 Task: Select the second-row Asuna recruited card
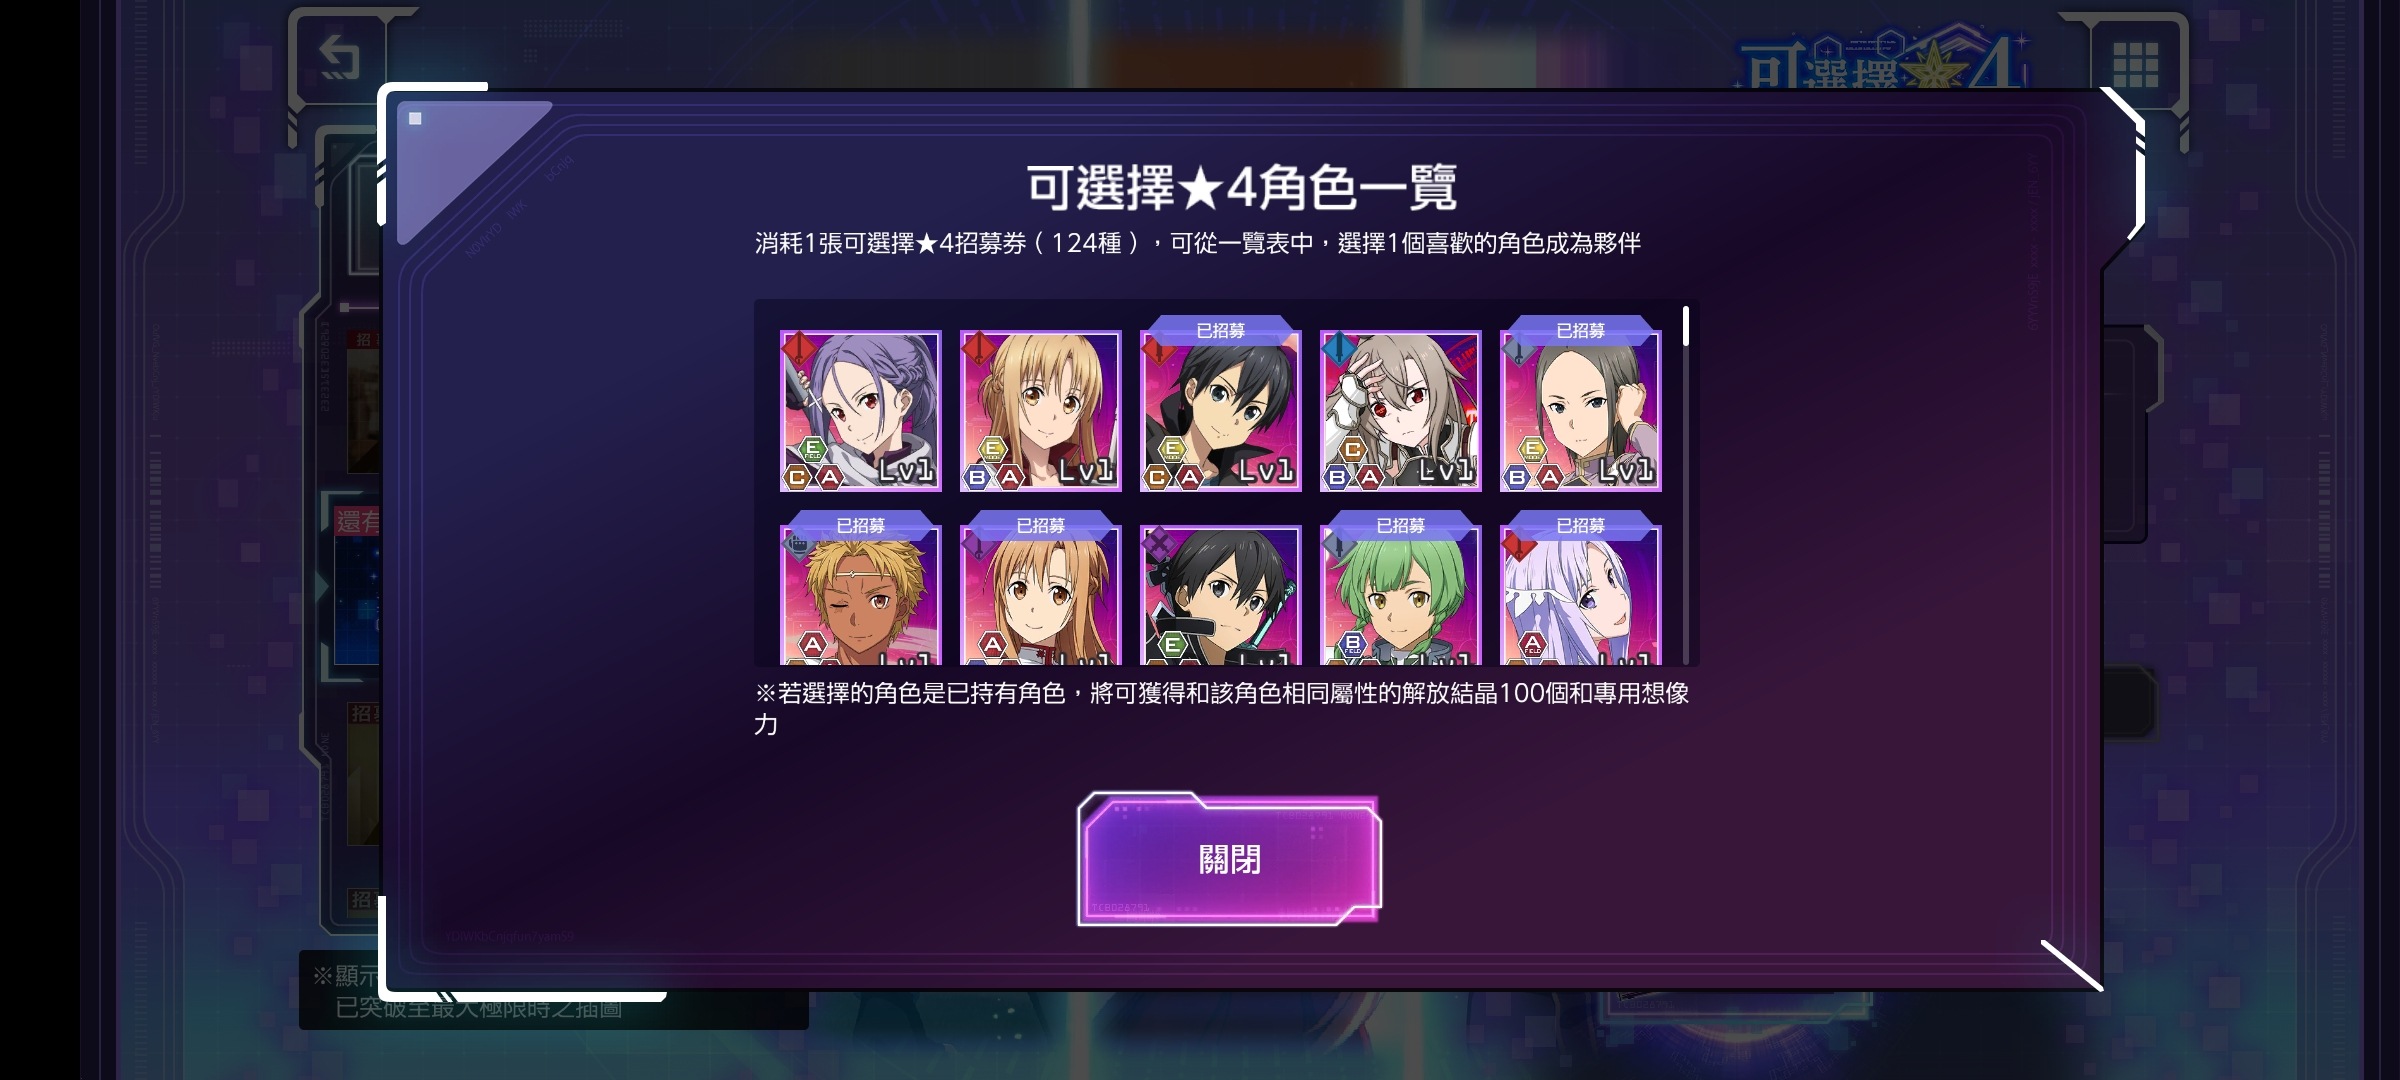(1040, 596)
